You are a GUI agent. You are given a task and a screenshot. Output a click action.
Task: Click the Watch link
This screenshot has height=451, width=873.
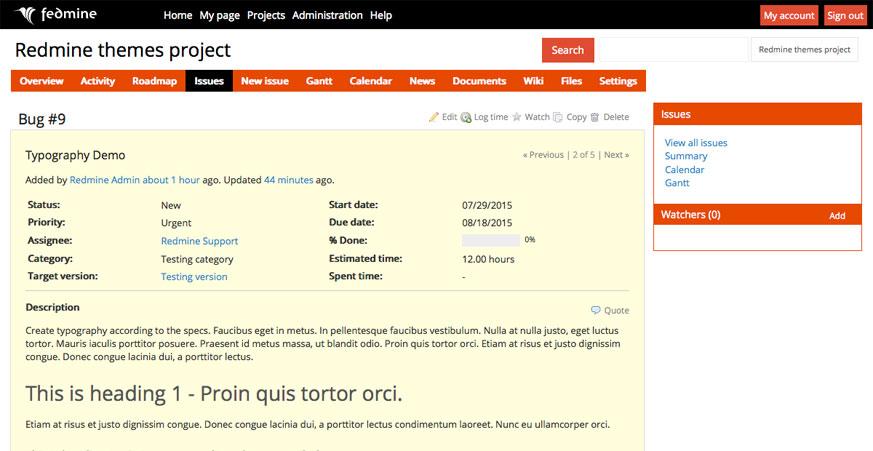tap(537, 117)
